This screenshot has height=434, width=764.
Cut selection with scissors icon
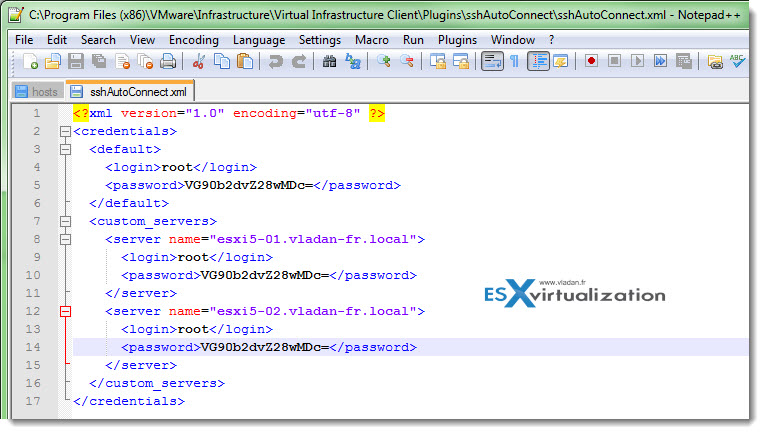[198, 61]
